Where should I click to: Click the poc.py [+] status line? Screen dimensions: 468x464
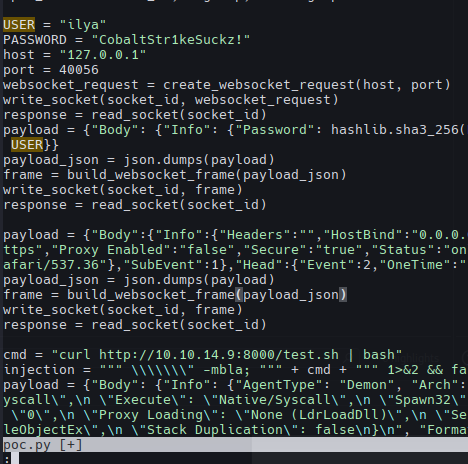pos(234,445)
